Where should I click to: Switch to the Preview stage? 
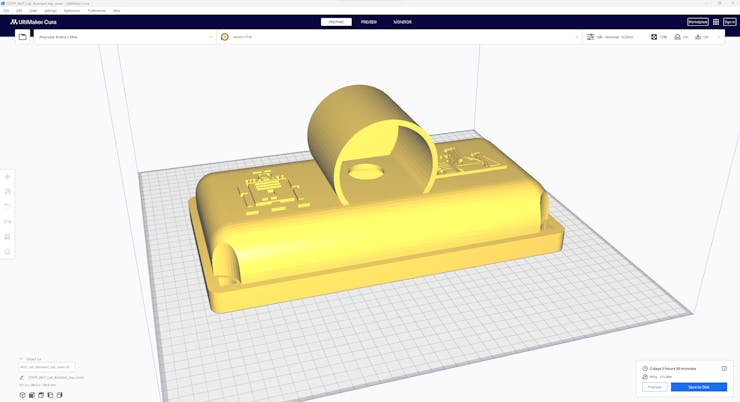369,22
